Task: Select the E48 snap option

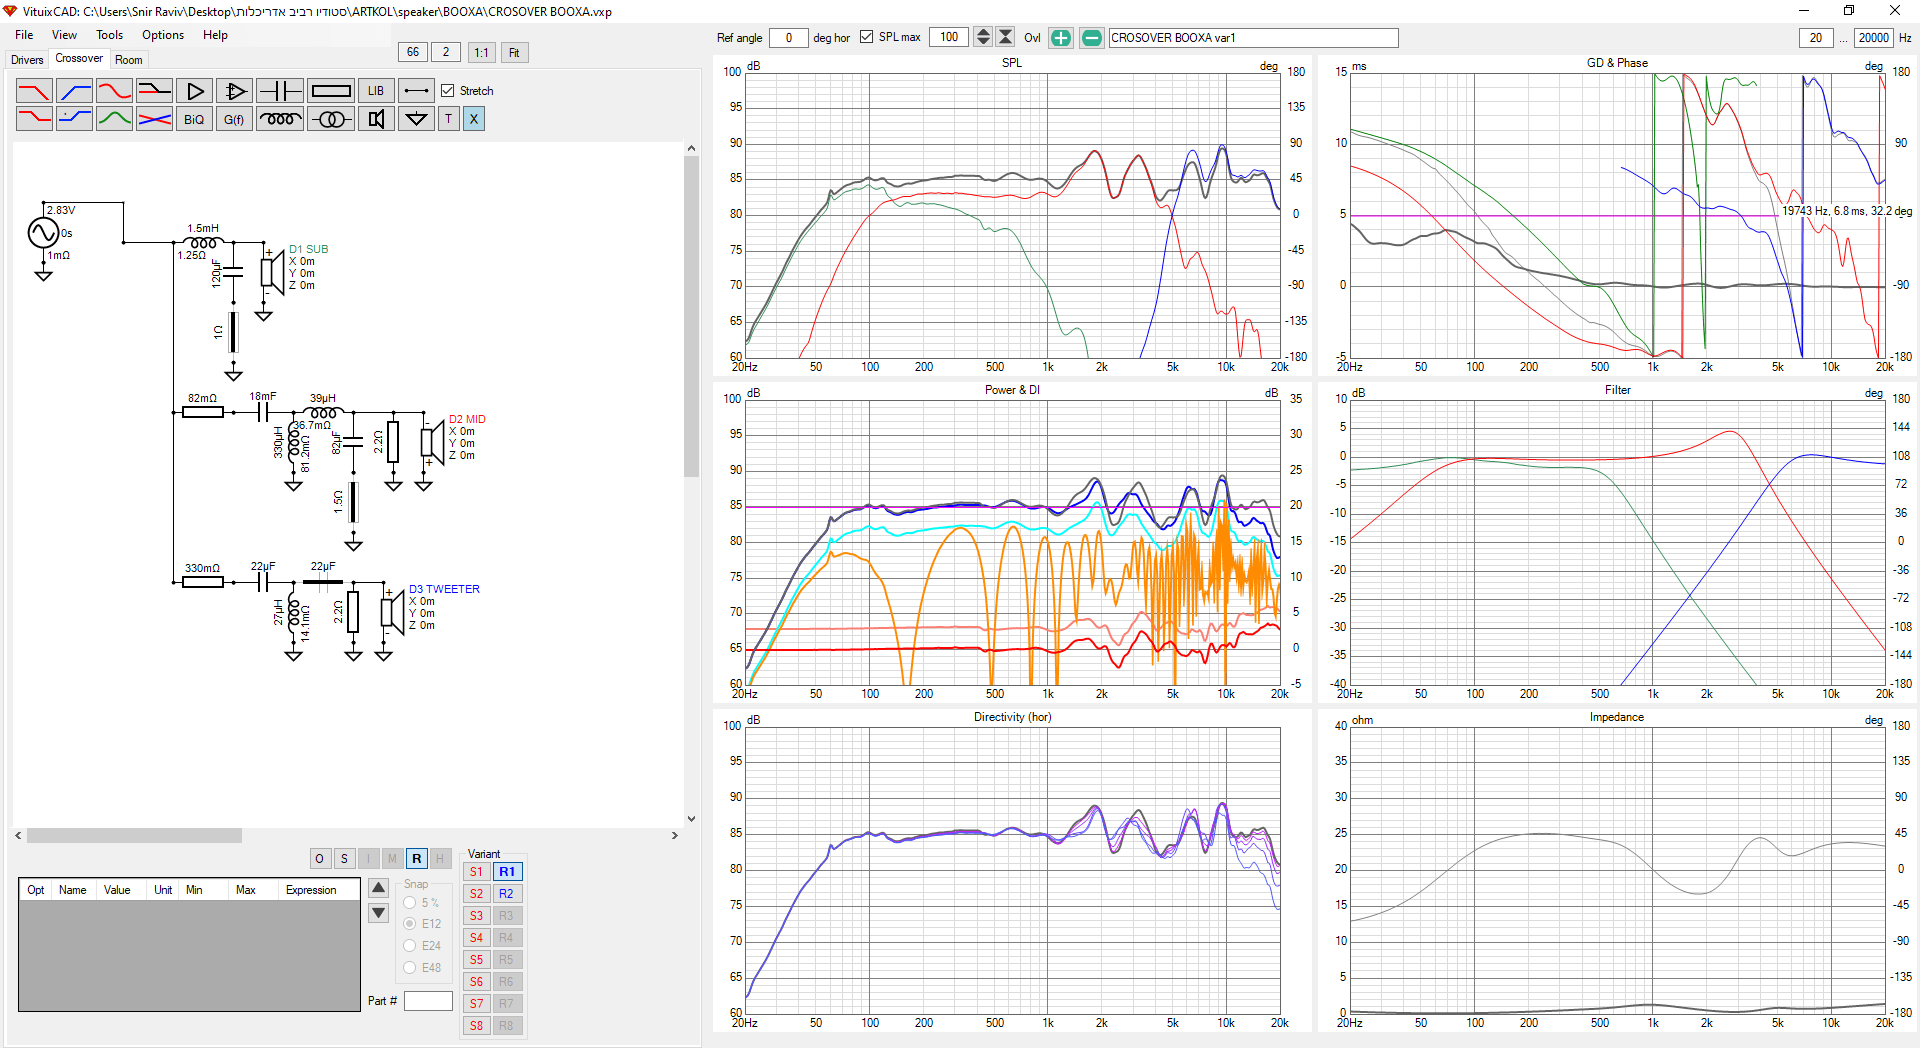Action: [409, 968]
